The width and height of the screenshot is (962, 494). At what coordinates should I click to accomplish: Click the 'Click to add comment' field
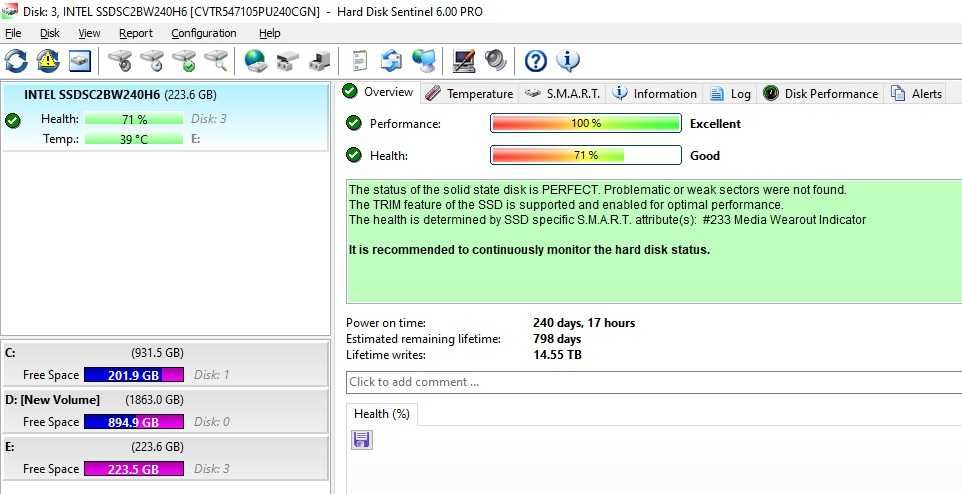coord(654,382)
